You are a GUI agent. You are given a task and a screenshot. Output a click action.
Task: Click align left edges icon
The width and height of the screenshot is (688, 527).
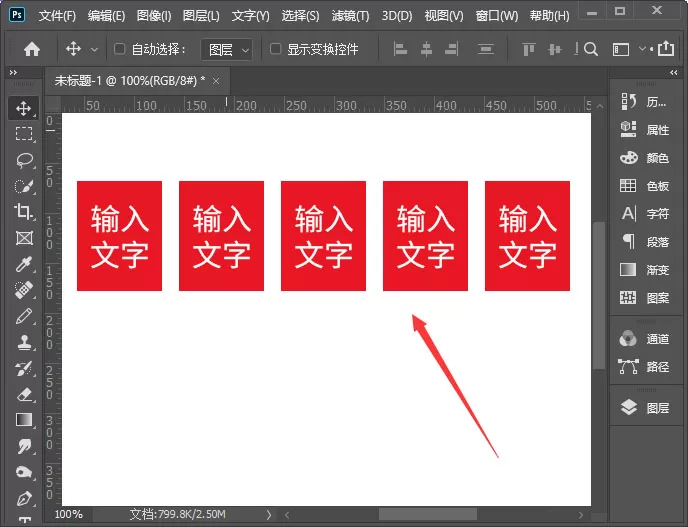pos(400,49)
